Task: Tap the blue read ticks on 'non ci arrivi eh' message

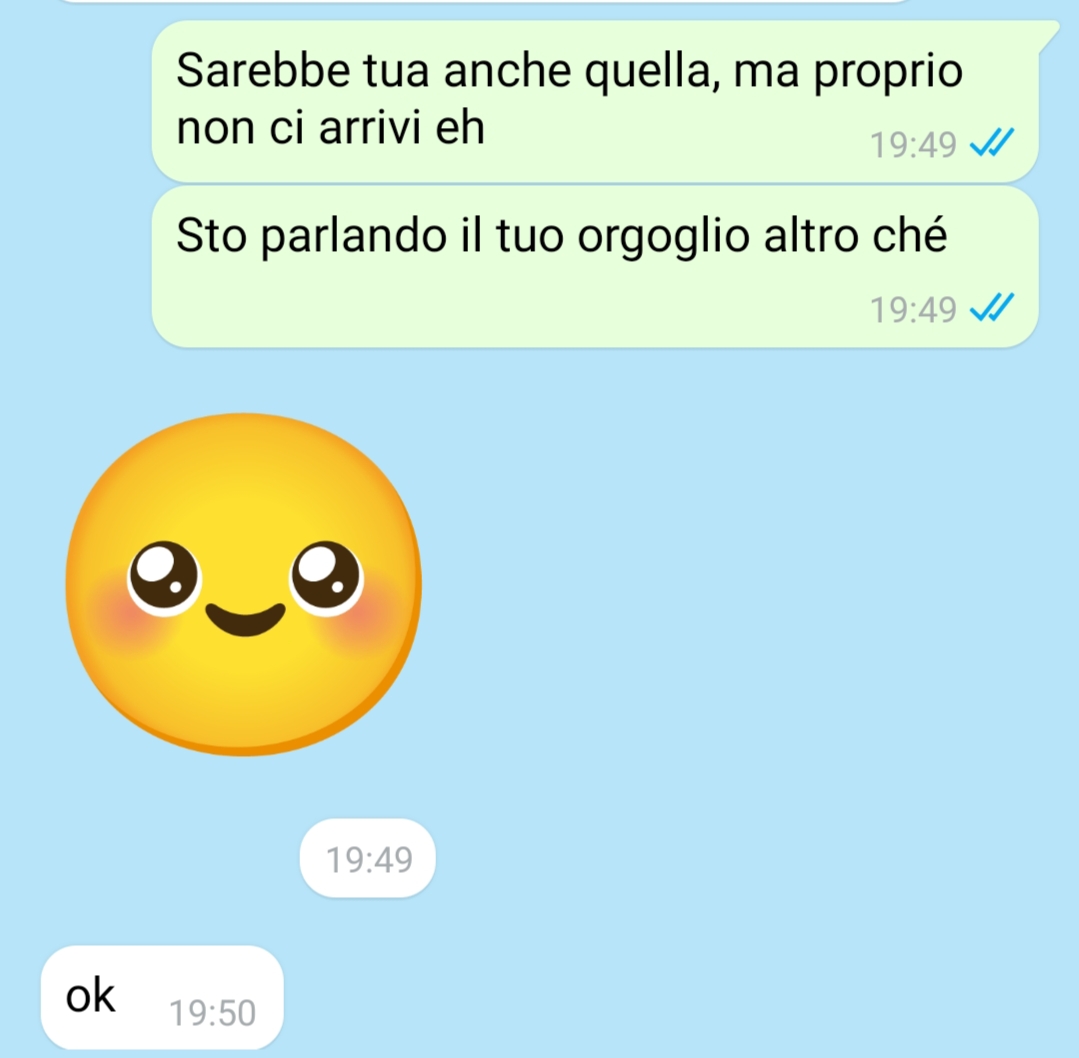Action: 992,143
